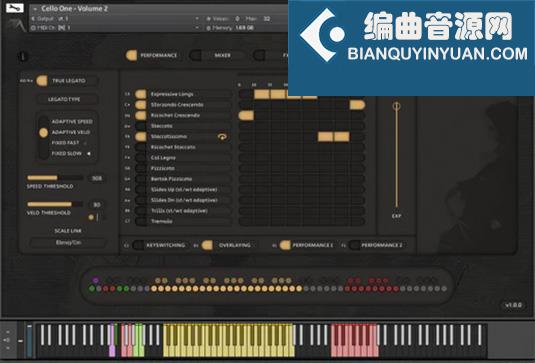Click the Expressive Longs label
The width and height of the screenshot is (535, 363).
pos(172,94)
